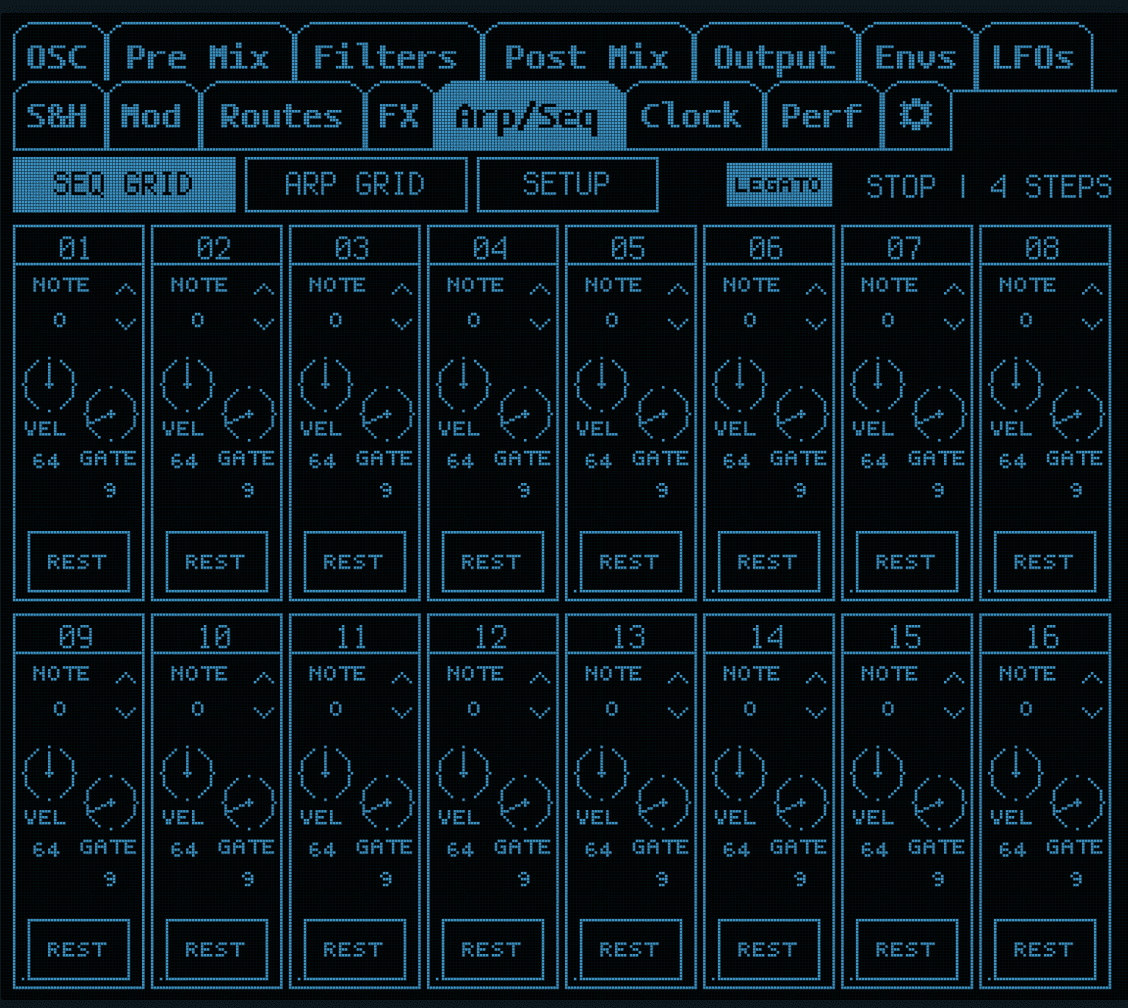Click the 4 STEPS indicator
The width and height of the screenshot is (1128, 1008).
(1051, 187)
